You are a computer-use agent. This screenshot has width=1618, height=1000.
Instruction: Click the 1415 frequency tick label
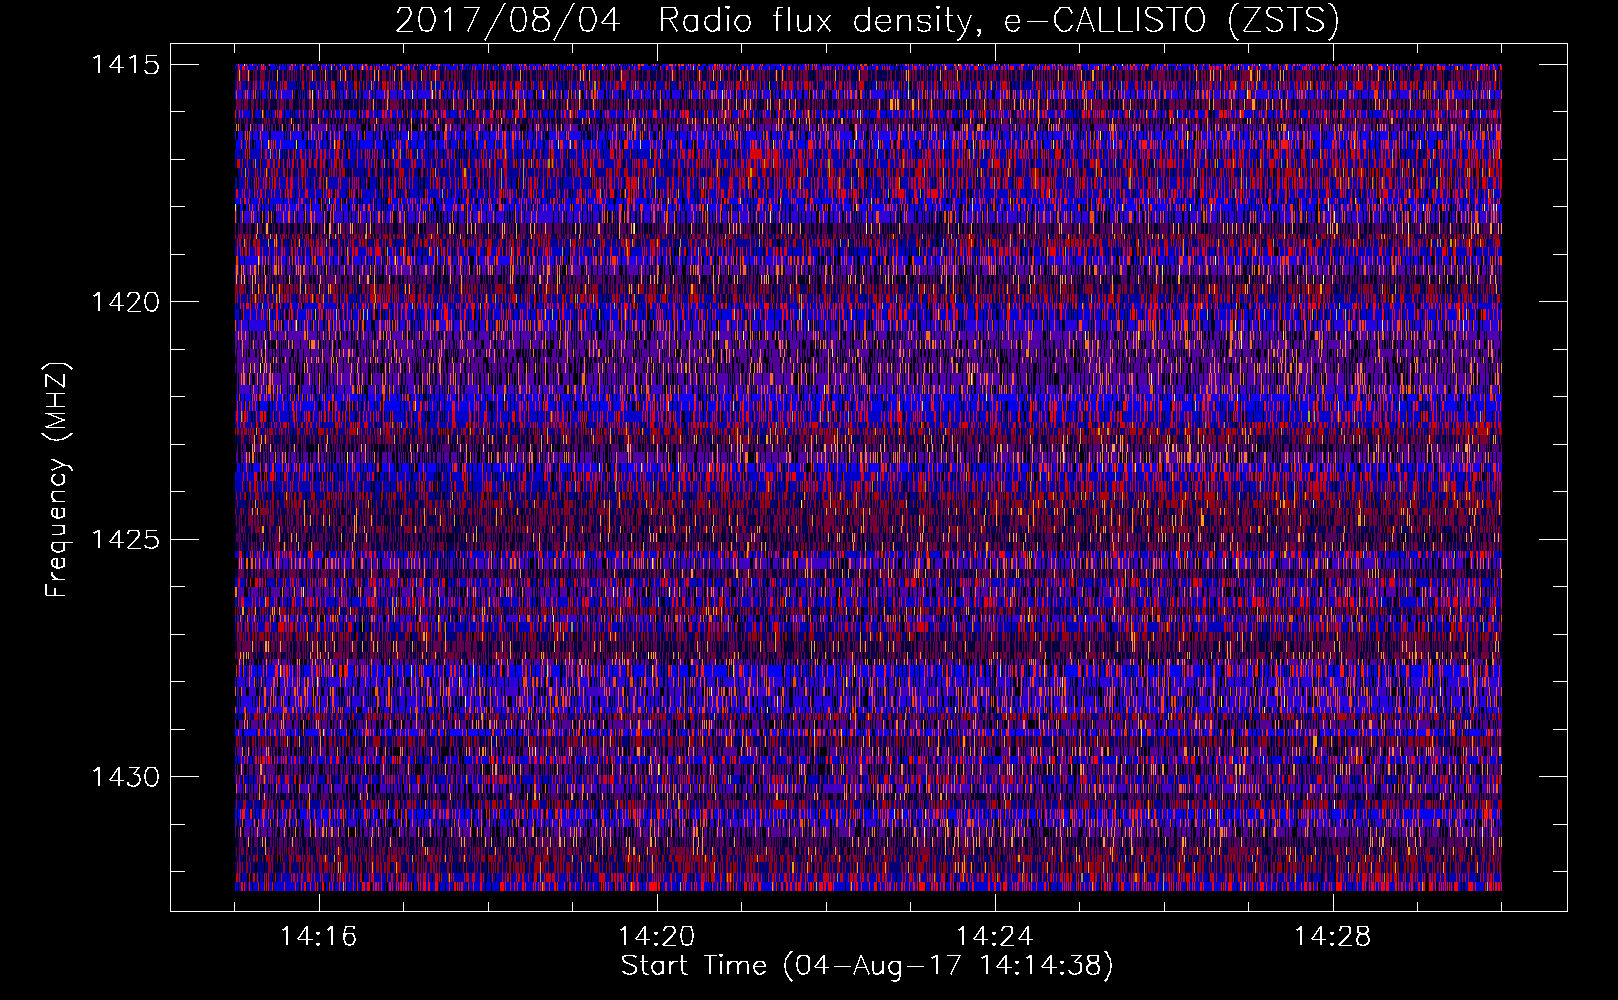point(125,65)
